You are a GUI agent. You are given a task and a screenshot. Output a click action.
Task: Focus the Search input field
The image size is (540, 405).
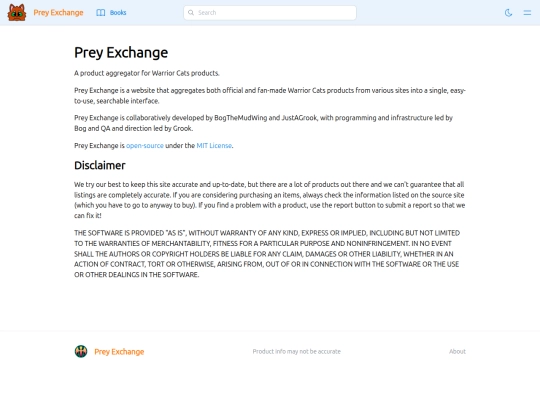270,13
